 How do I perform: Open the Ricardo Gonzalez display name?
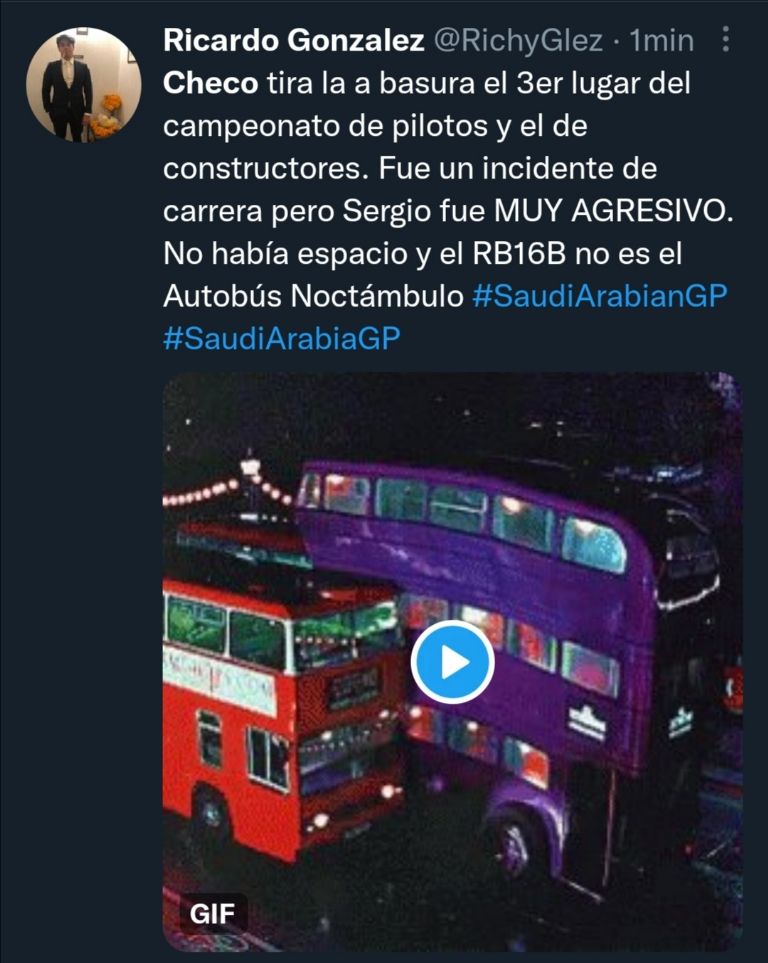(294, 41)
